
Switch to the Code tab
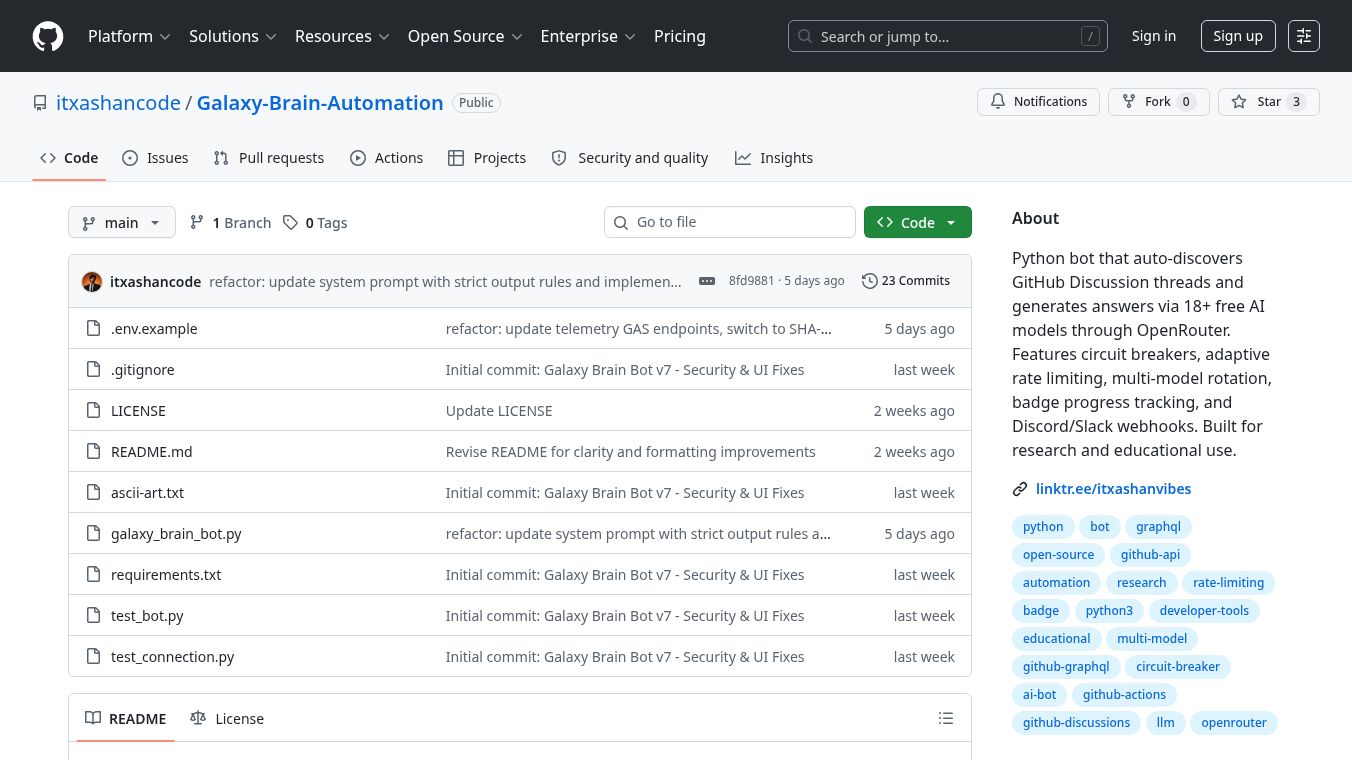click(69, 158)
